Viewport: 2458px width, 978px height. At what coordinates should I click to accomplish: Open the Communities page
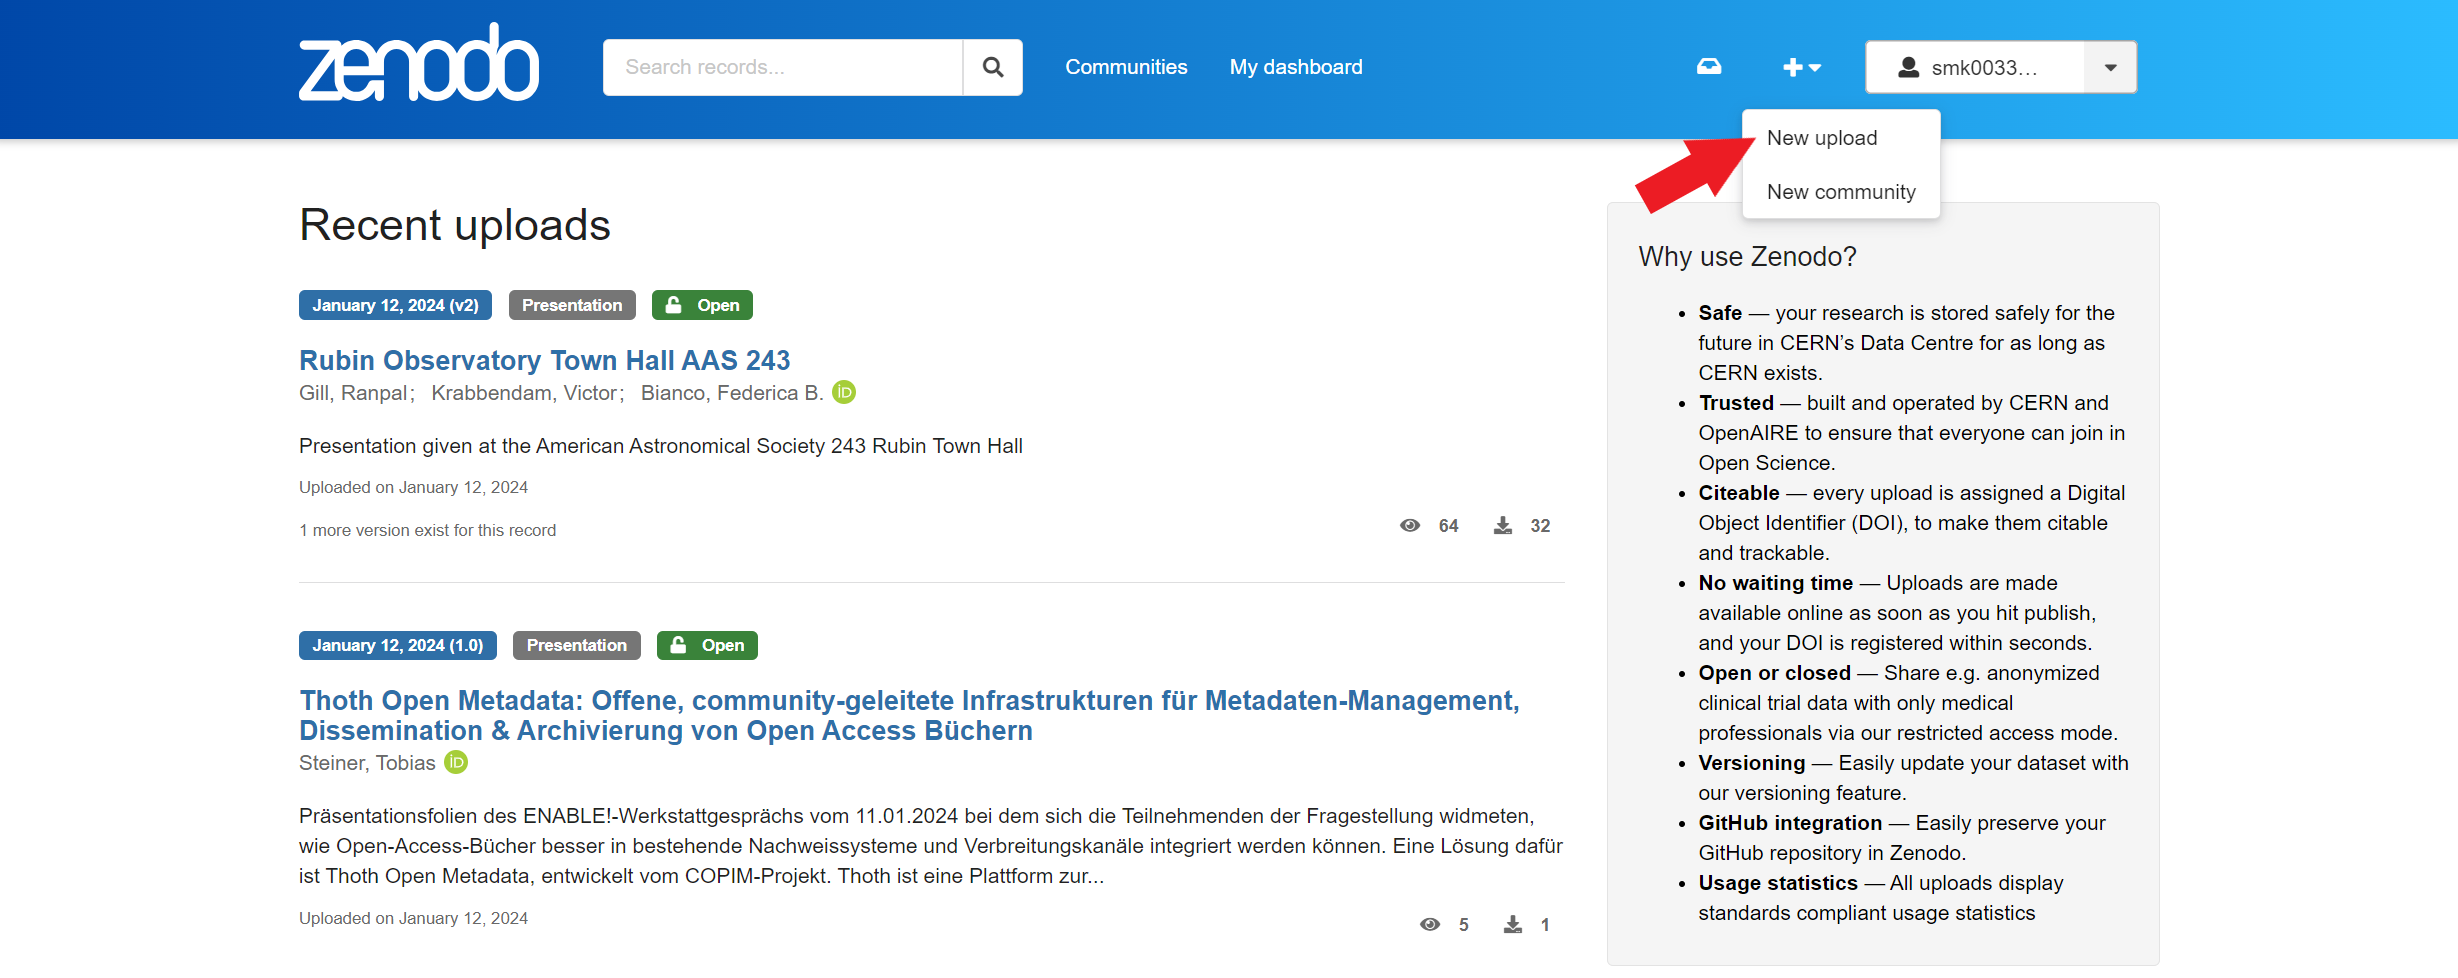[1126, 67]
